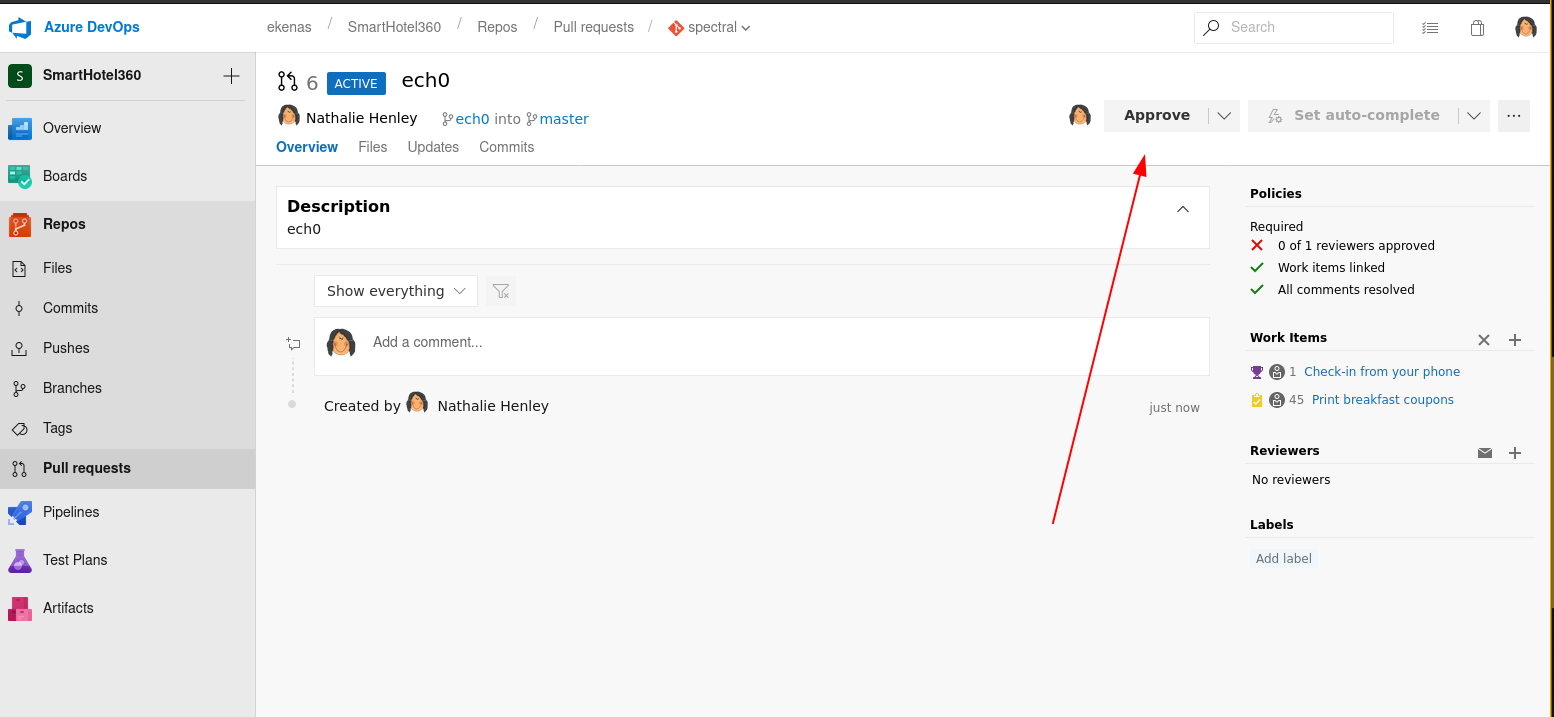Viewport: 1554px width, 717px height.
Task: Open the marketplace shopping bag icon
Action: [1477, 28]
